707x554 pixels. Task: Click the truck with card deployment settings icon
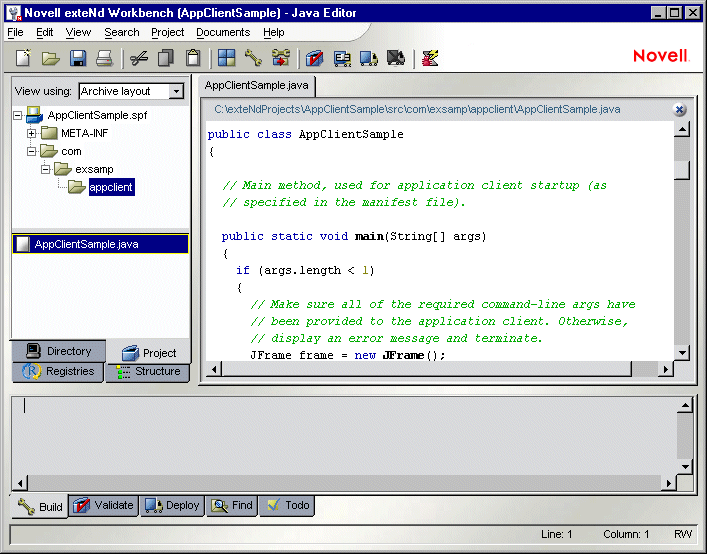point(342,58)
